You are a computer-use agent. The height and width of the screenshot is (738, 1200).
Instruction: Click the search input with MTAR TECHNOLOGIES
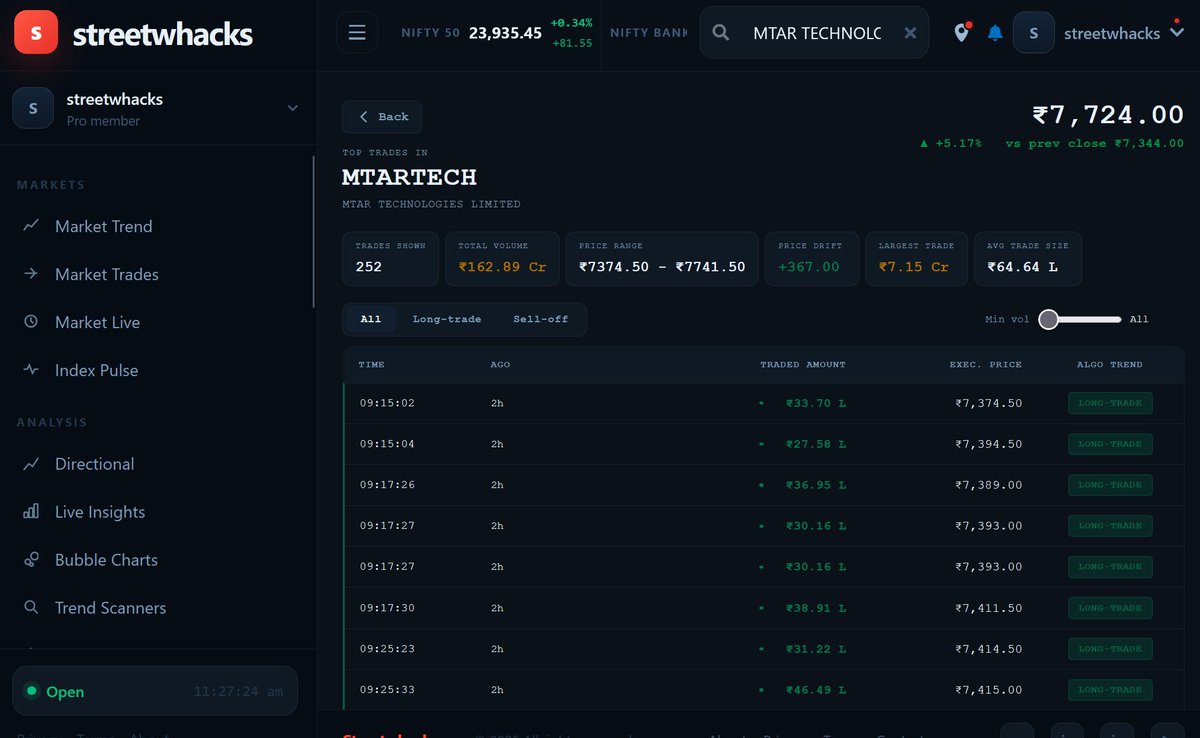pos(817,33)
